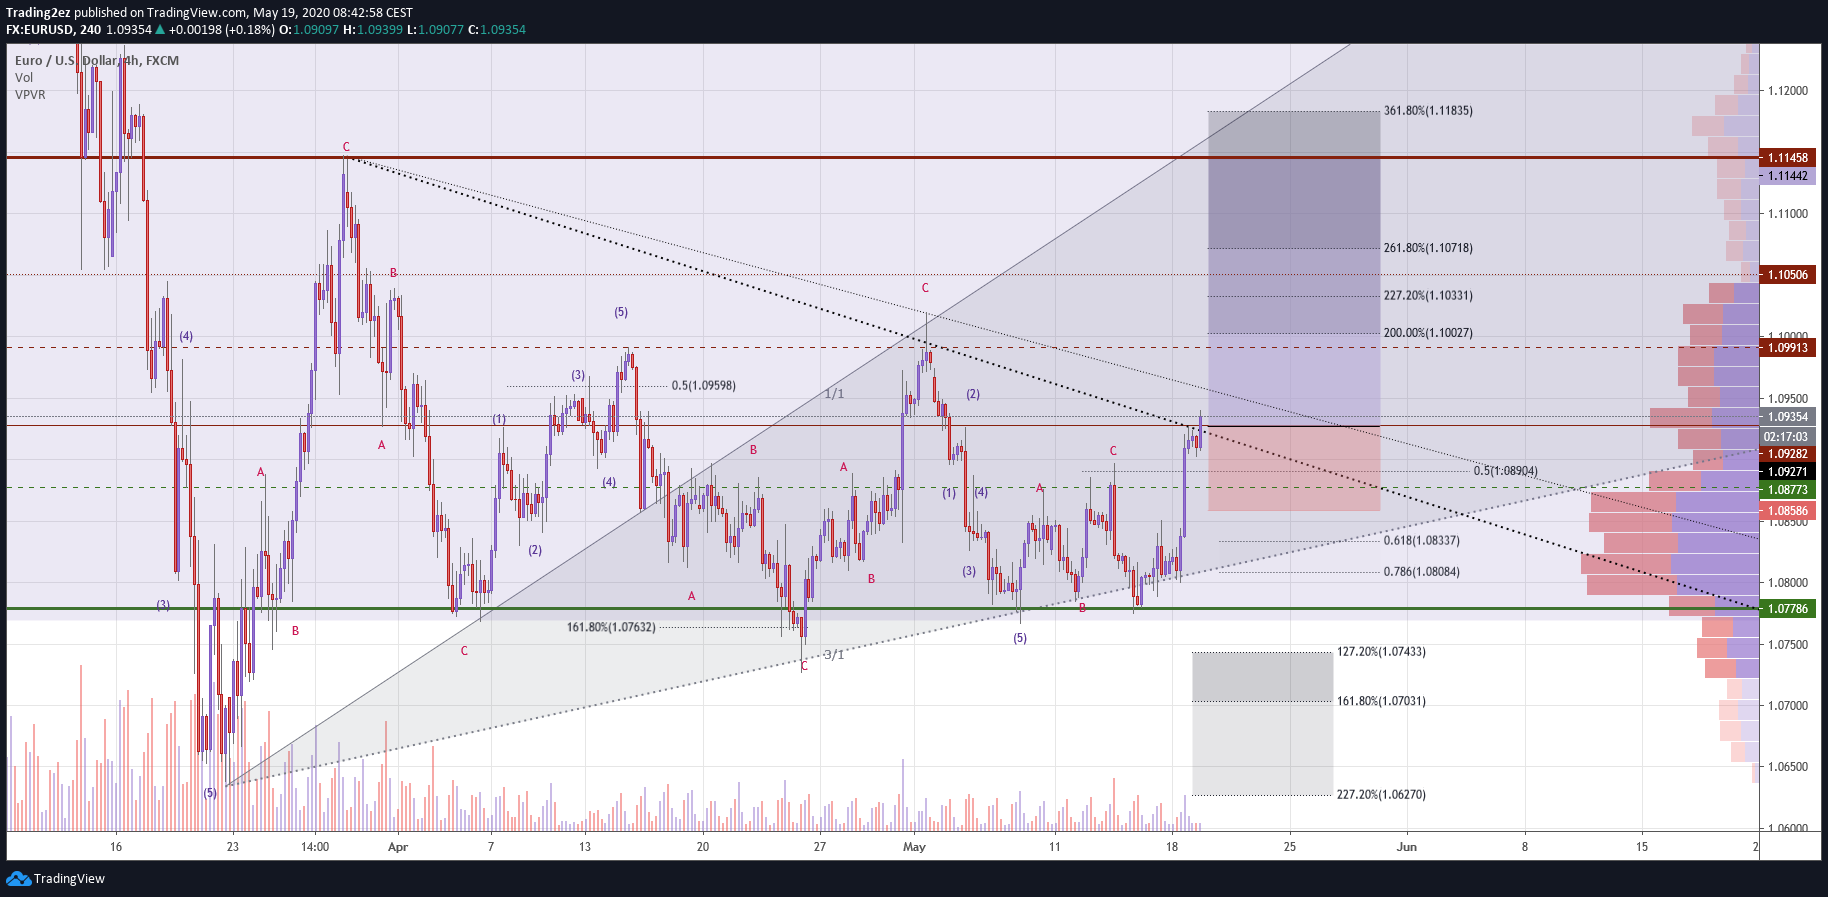Select the 0.5(1.08904) retracement label
The image size is (1828, 897).
tap(1505, 471)
